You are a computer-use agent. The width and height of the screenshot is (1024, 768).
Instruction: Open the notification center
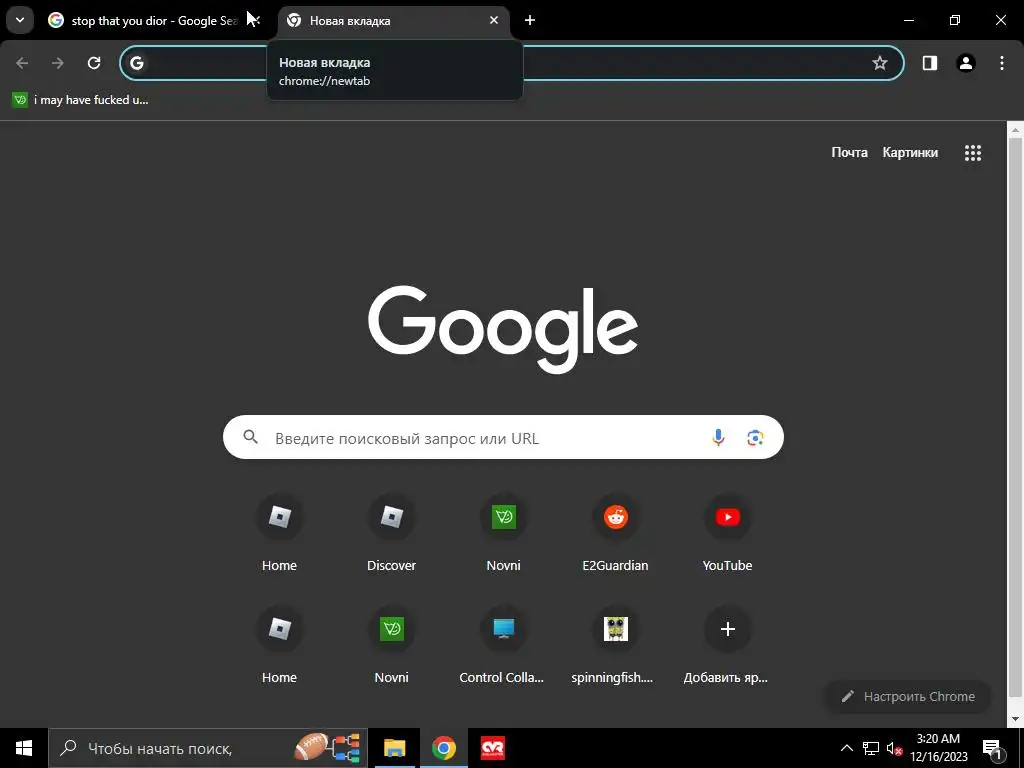(x=991, y=748)
